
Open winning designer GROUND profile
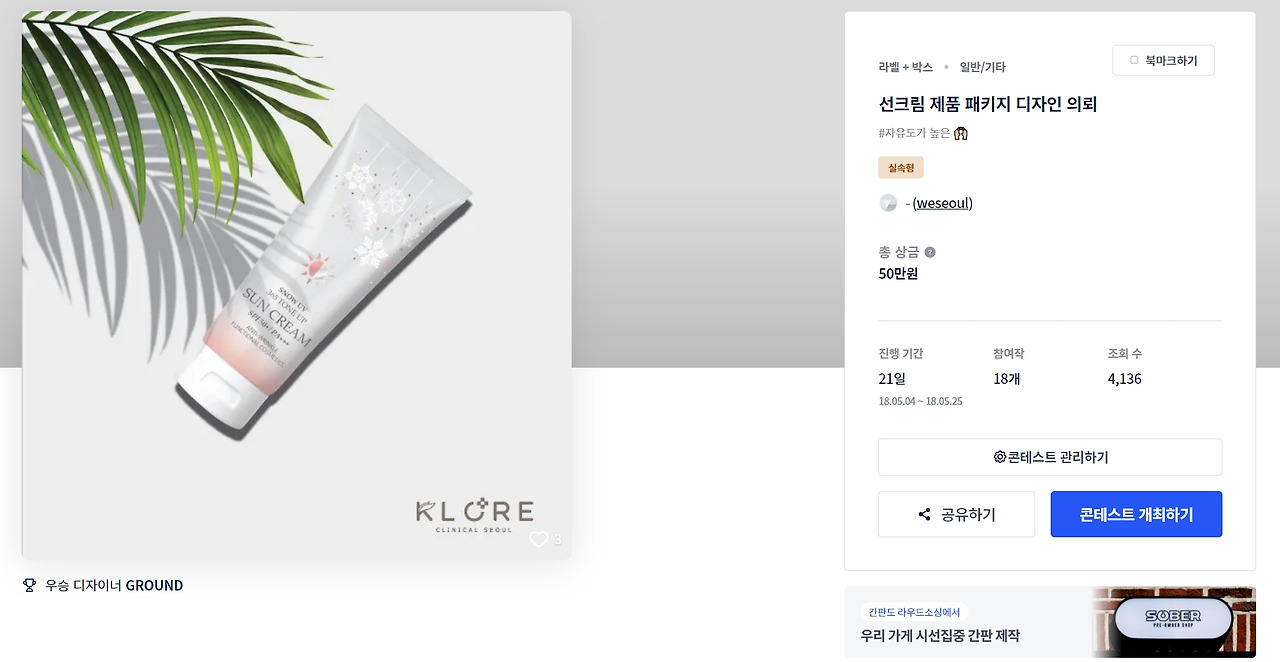(154, 585)
